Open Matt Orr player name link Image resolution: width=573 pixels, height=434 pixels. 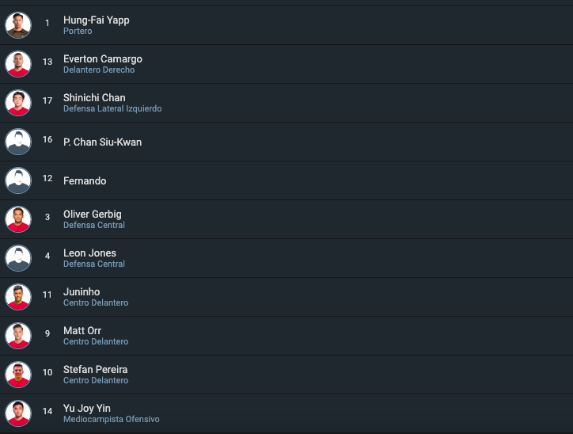click(82, 331)
